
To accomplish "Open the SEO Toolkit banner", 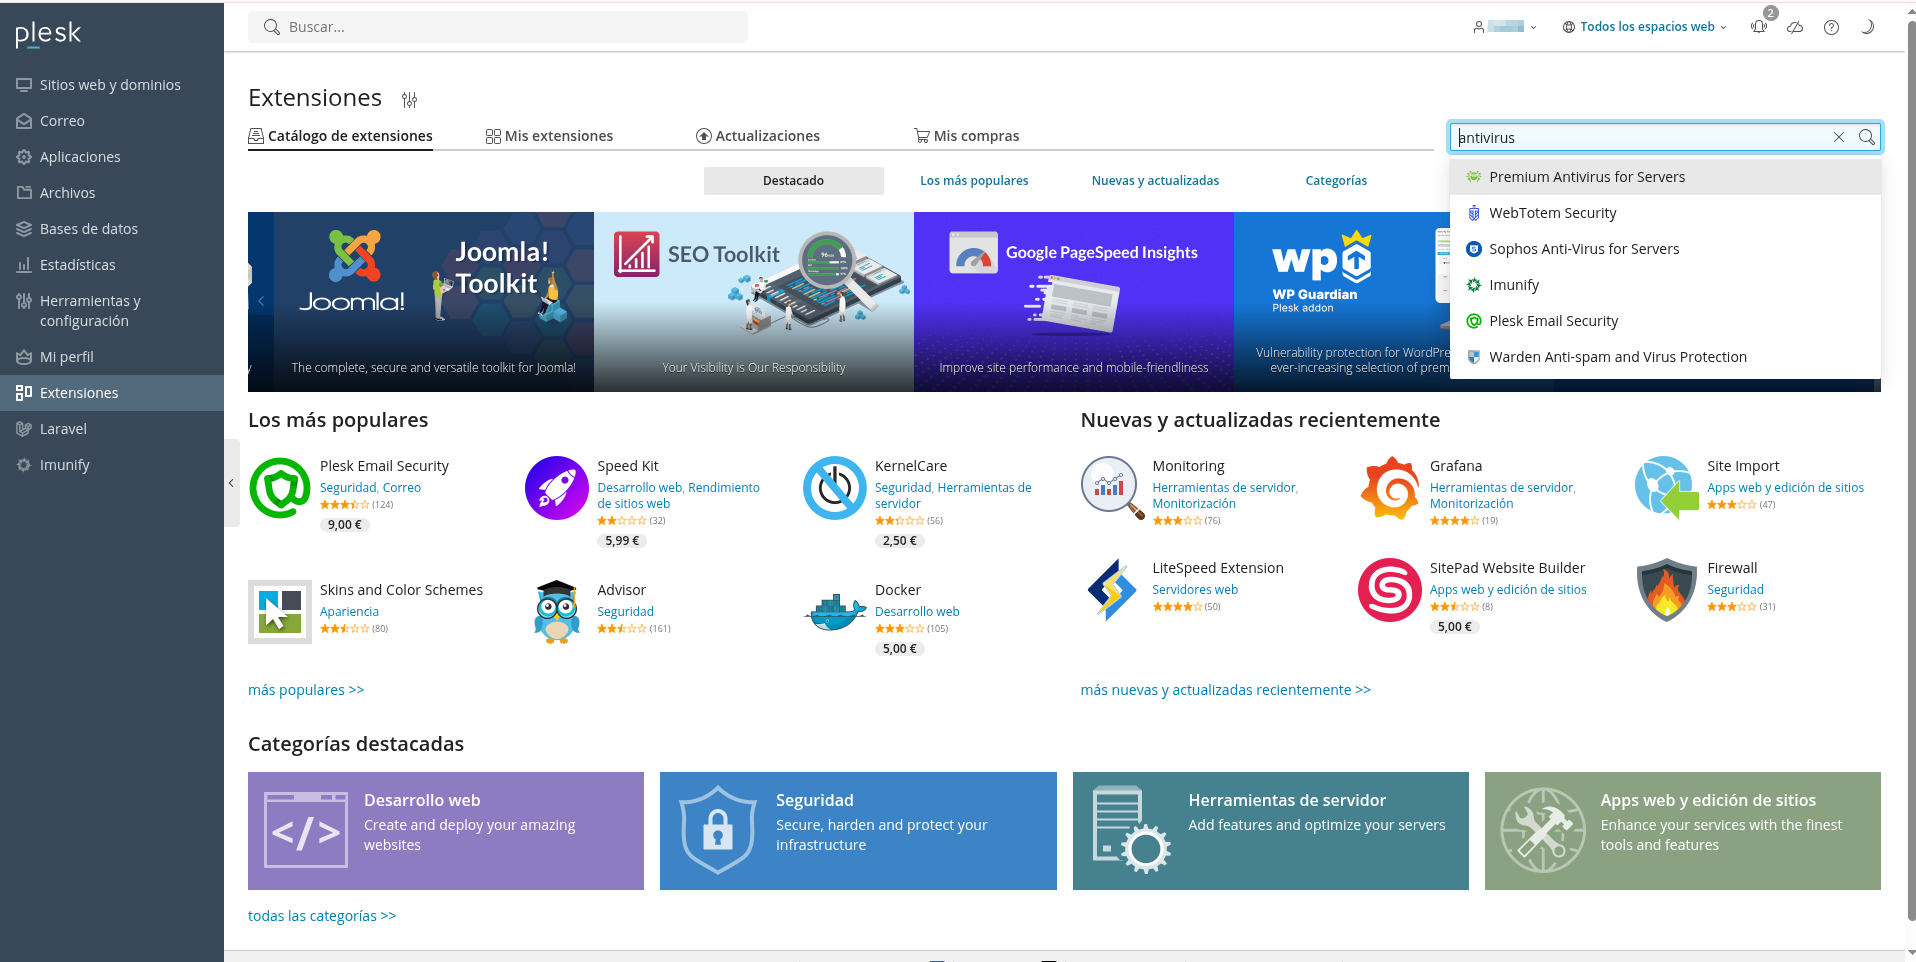I will tap(754, 301).
